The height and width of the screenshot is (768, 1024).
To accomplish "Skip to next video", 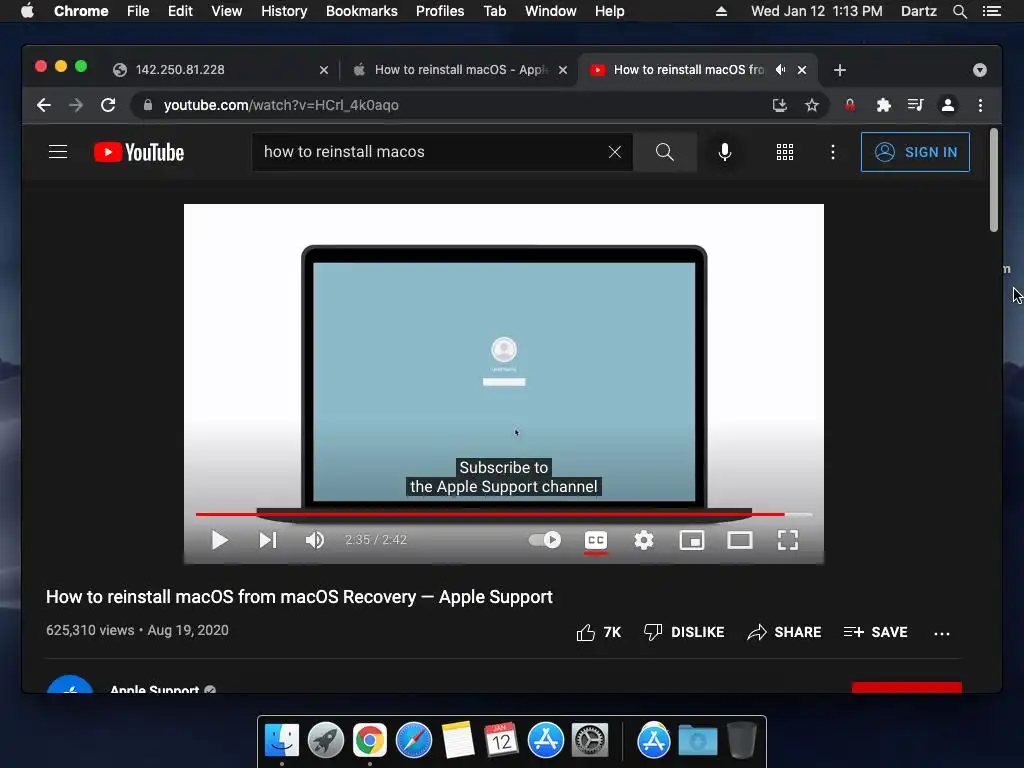I will click(x=268, y=540).
